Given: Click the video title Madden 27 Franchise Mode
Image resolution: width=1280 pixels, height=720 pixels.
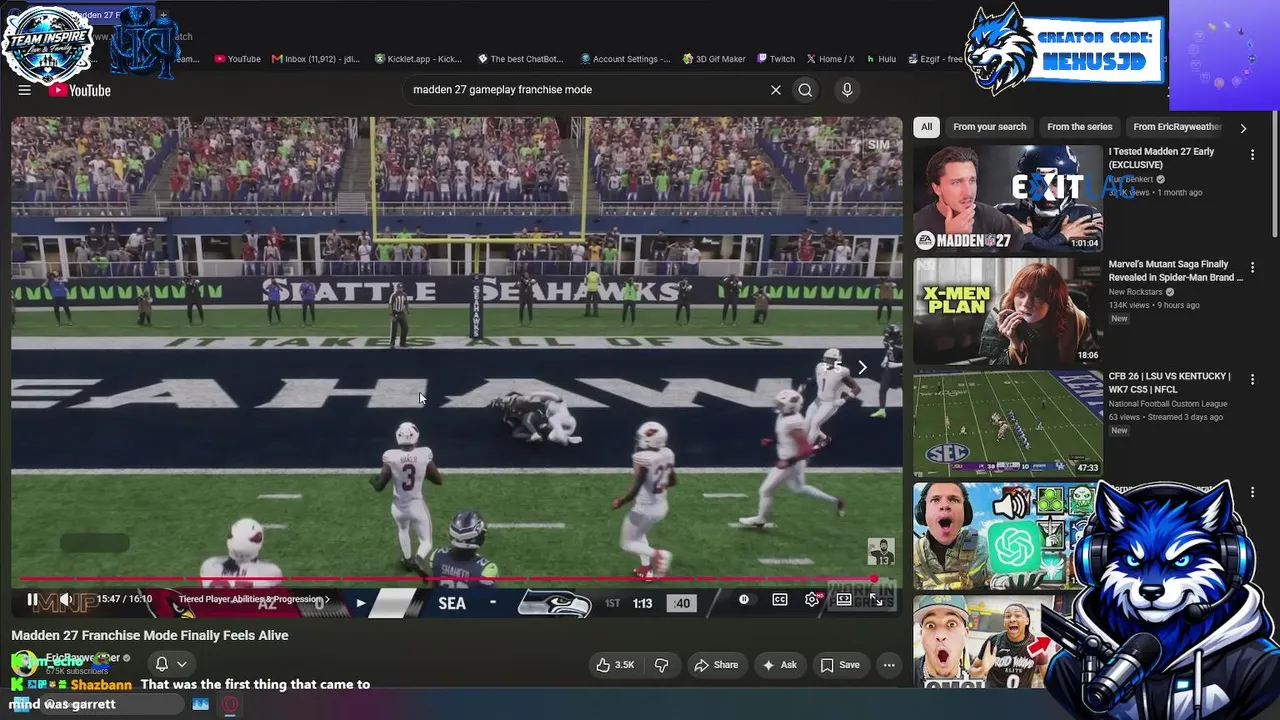Looking at the screenshot, I should 150,636.
